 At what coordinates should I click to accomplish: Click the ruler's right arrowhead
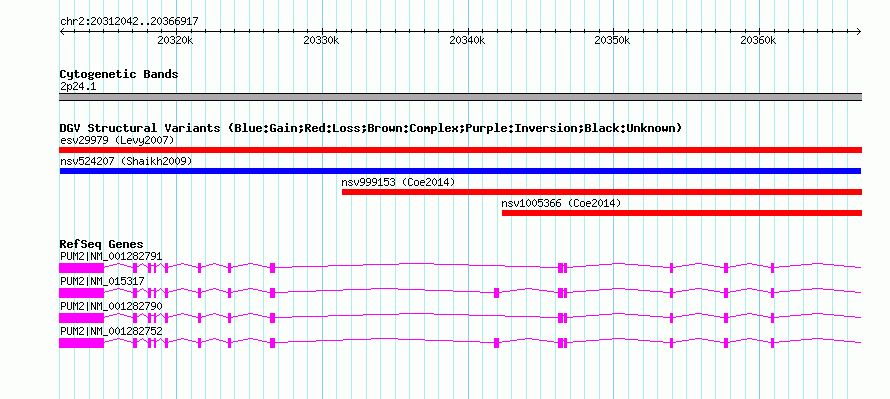859,32
